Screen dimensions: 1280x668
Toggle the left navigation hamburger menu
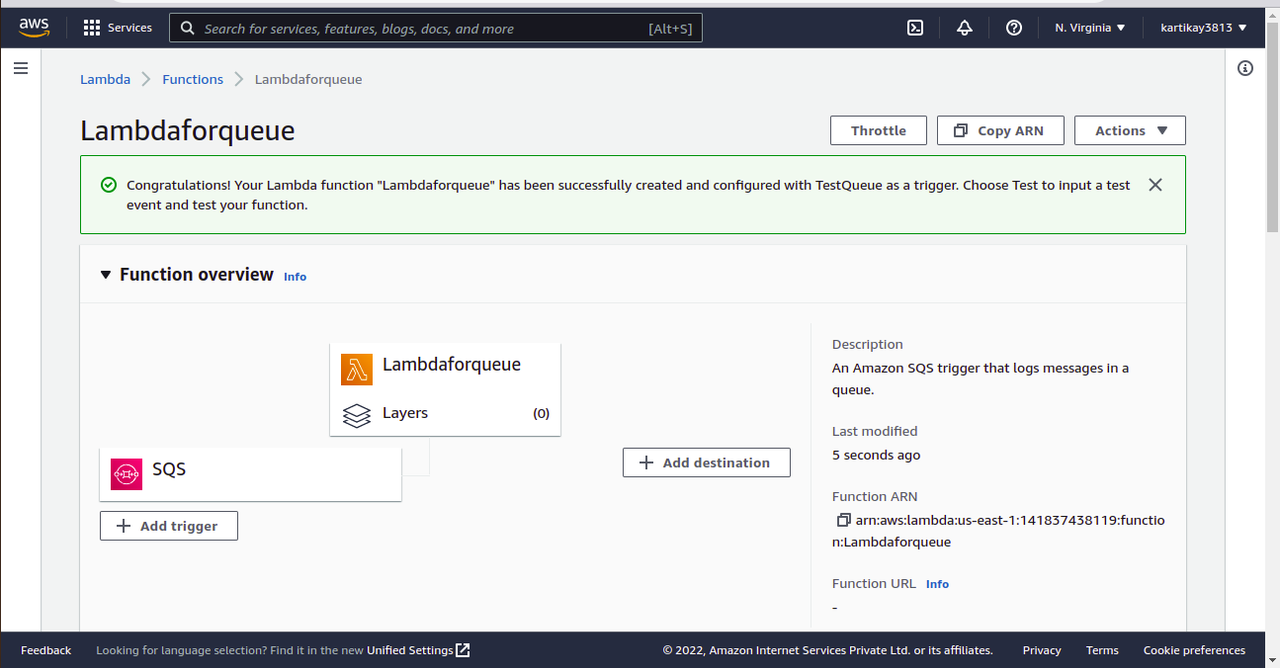click(21, 68)
